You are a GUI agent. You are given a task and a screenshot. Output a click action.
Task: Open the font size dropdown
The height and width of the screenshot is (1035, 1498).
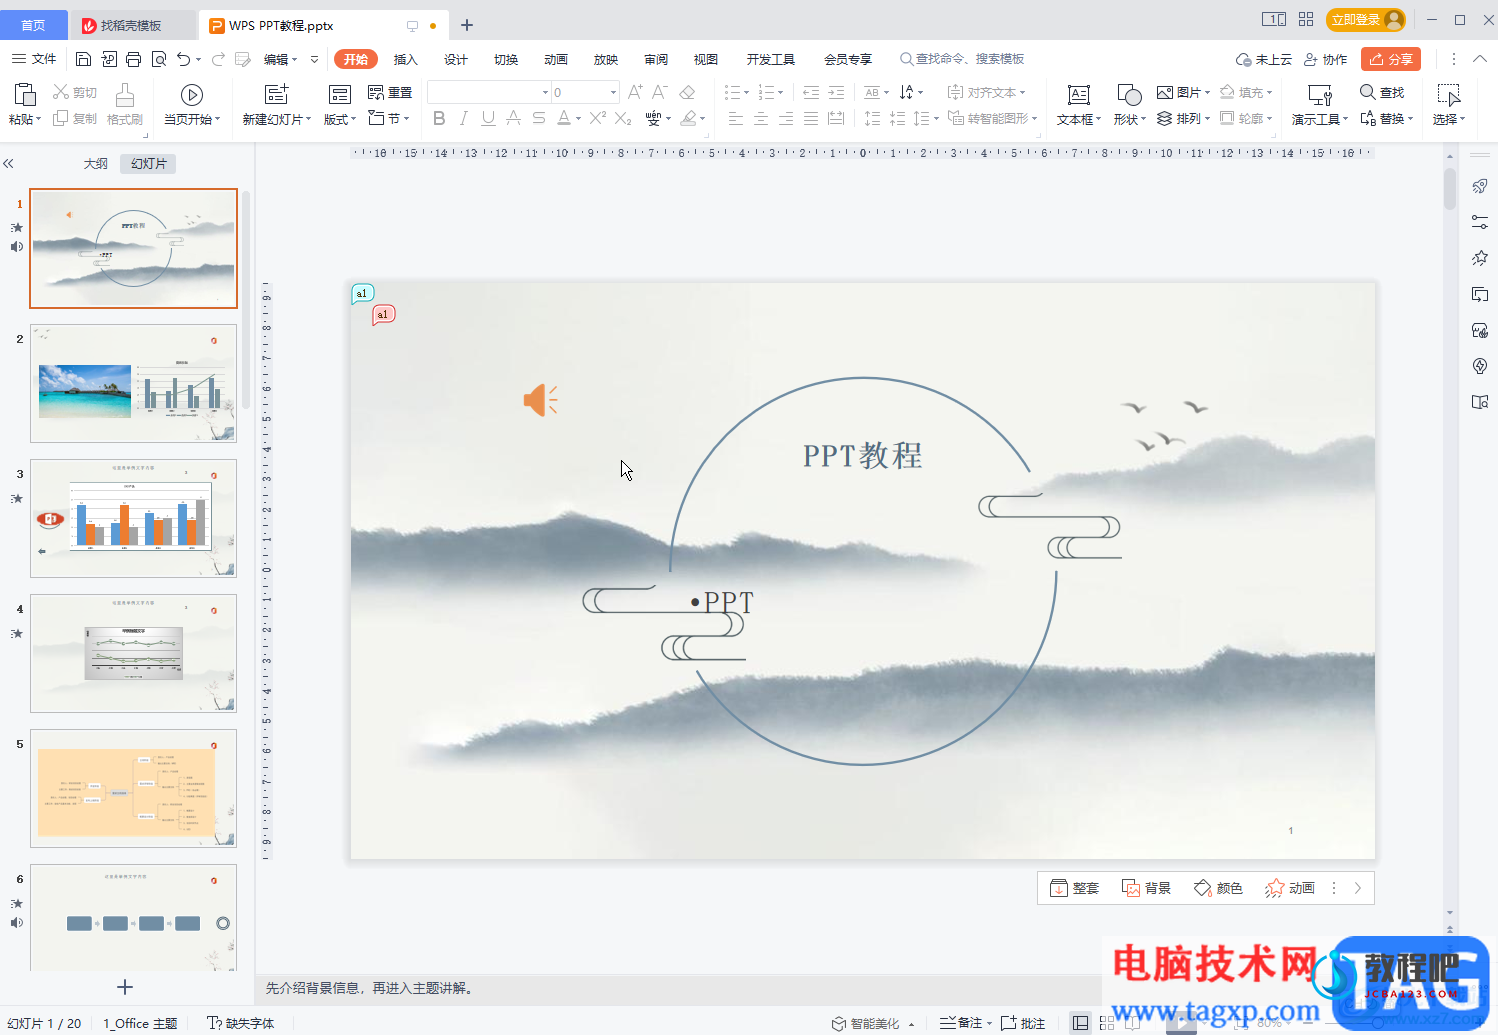coord(613,92)
